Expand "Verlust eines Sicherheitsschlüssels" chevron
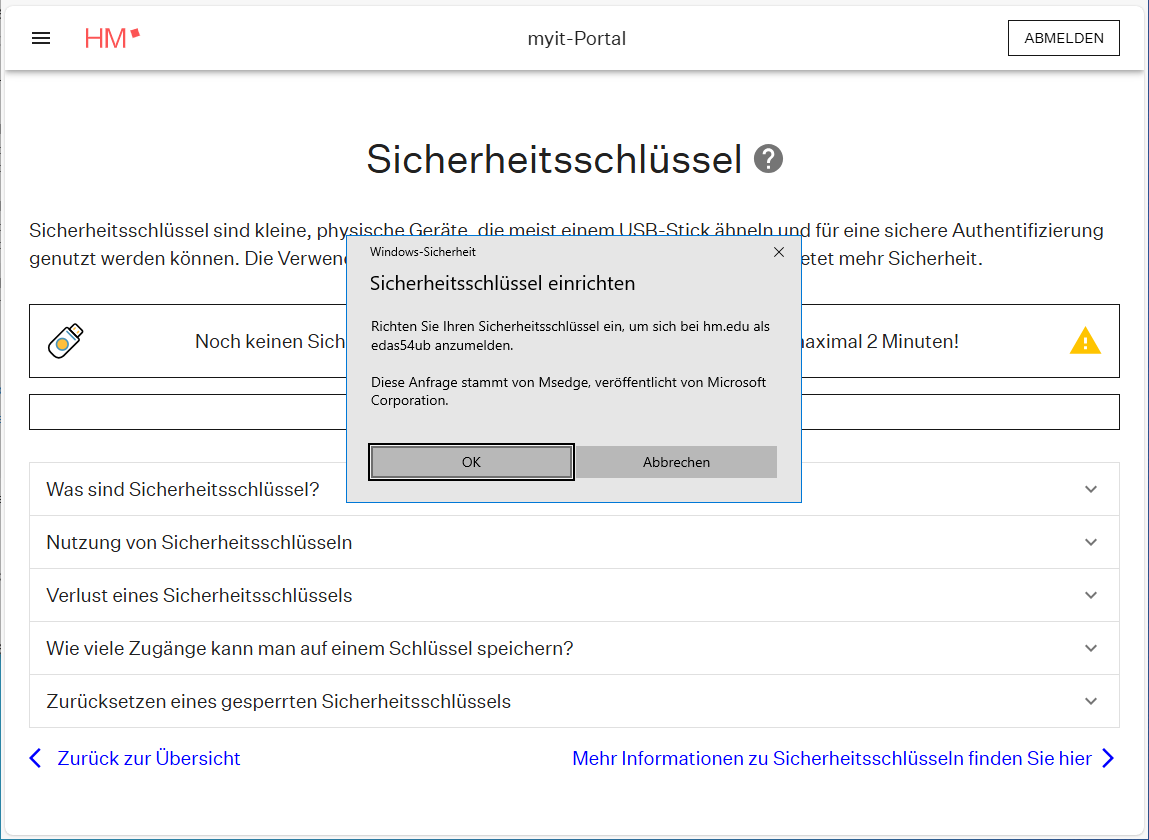The image size is (1149, 840). click(1091, 595)
